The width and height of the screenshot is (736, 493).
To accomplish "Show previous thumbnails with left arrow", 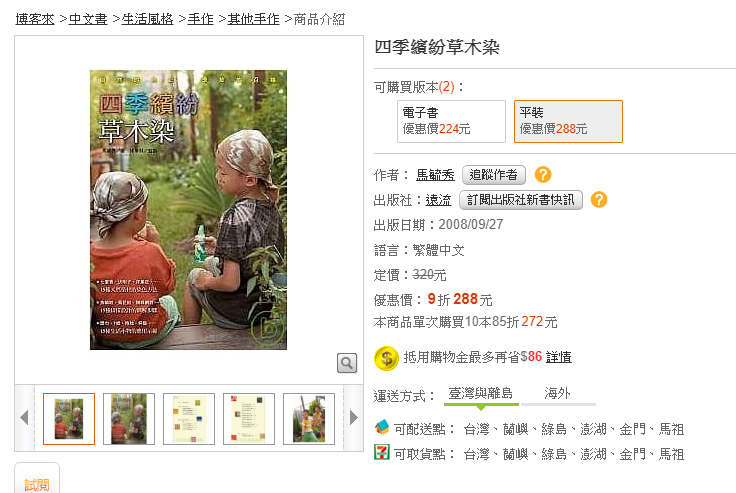I will 24,417.
